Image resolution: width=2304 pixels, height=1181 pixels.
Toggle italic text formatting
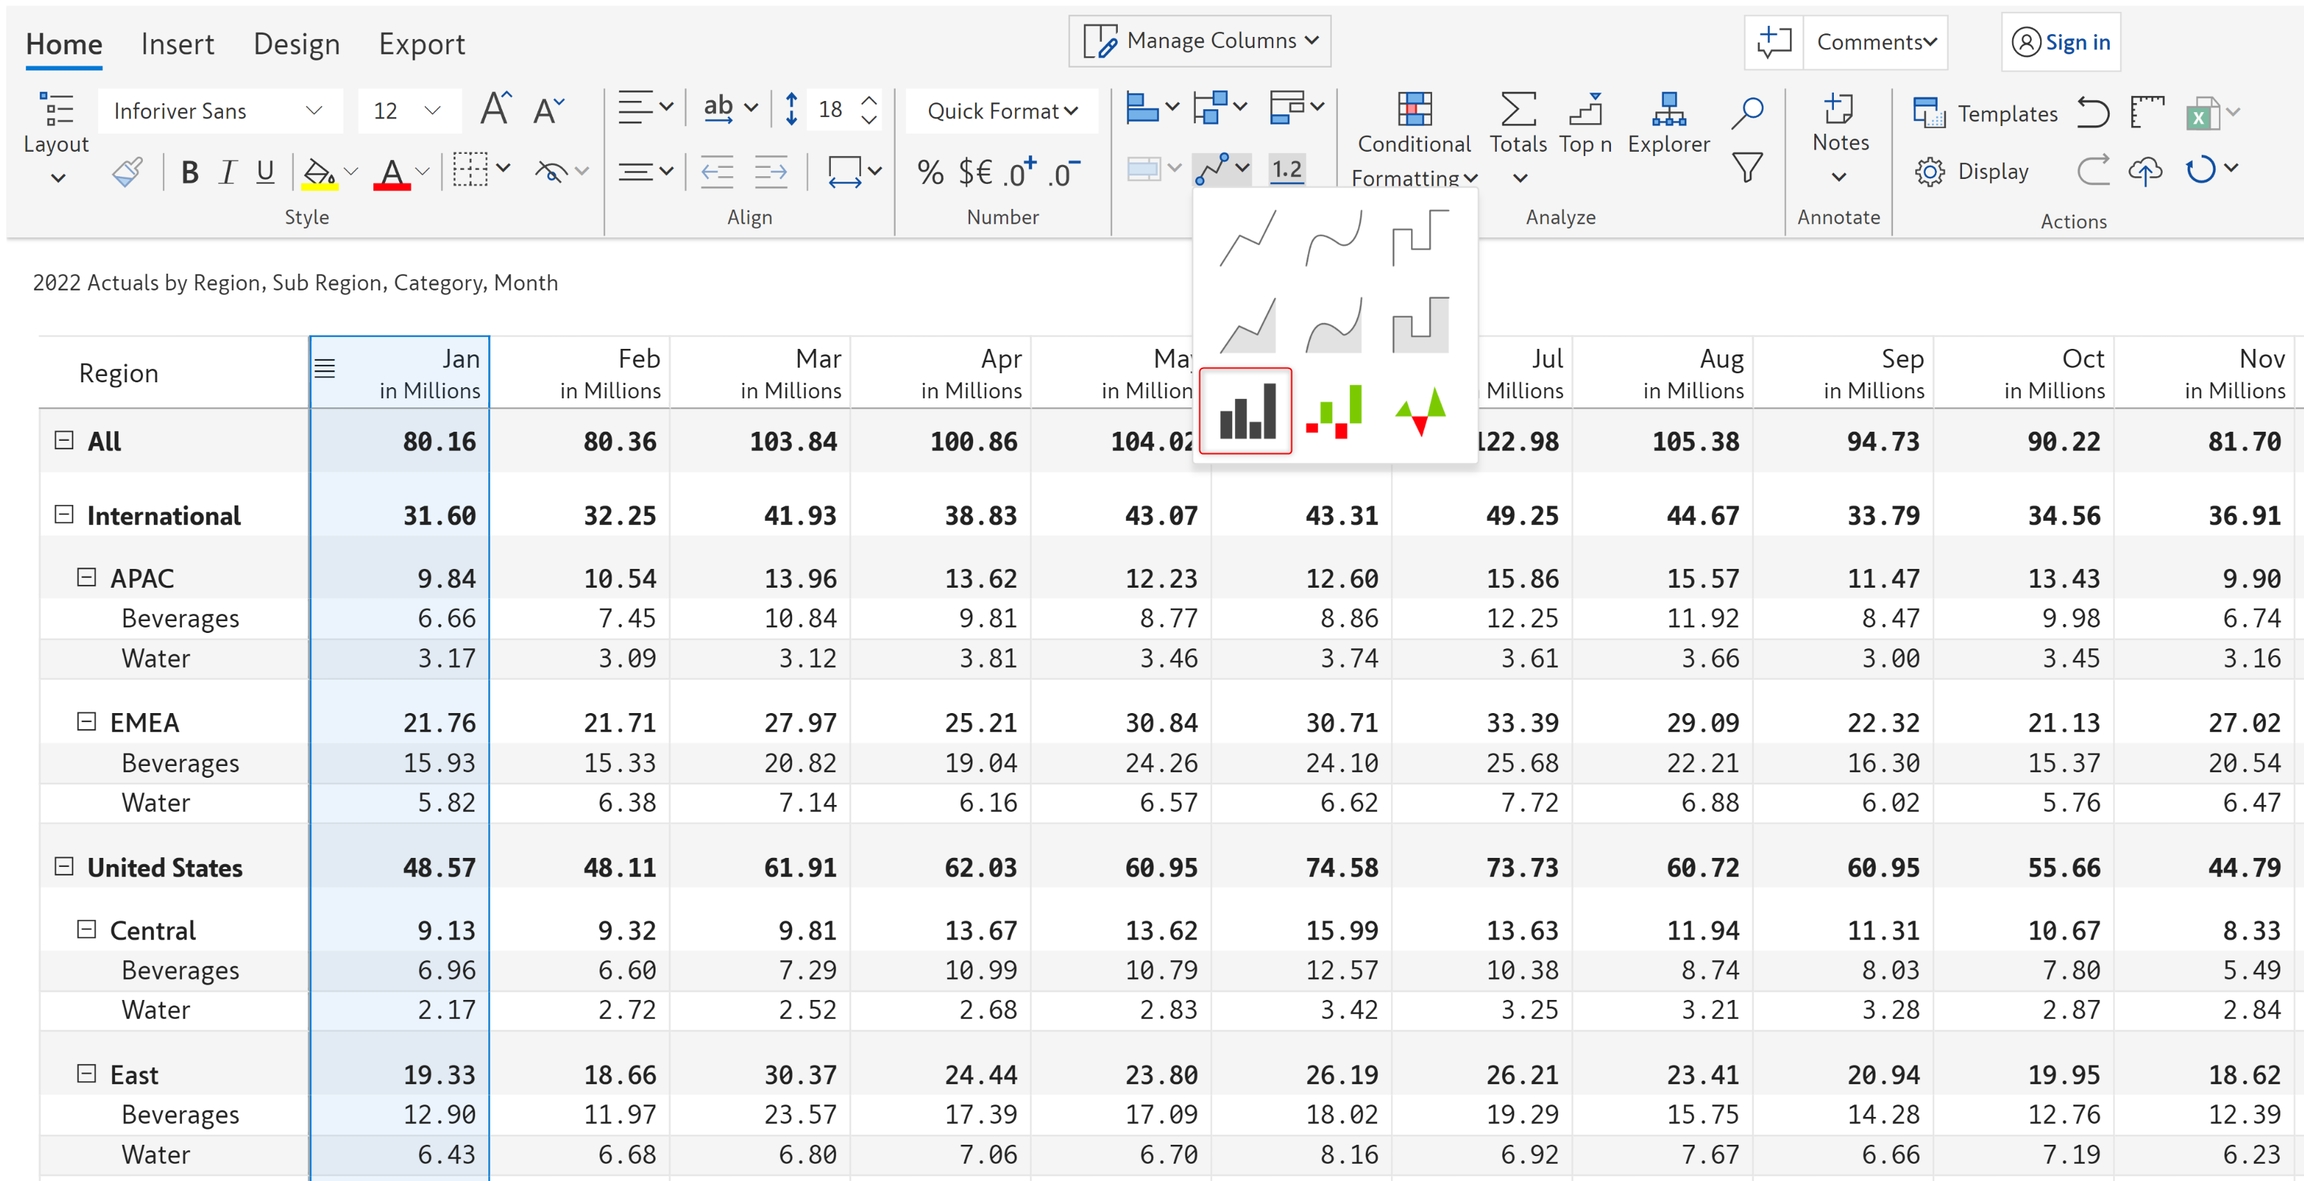[x=227, y=172]
